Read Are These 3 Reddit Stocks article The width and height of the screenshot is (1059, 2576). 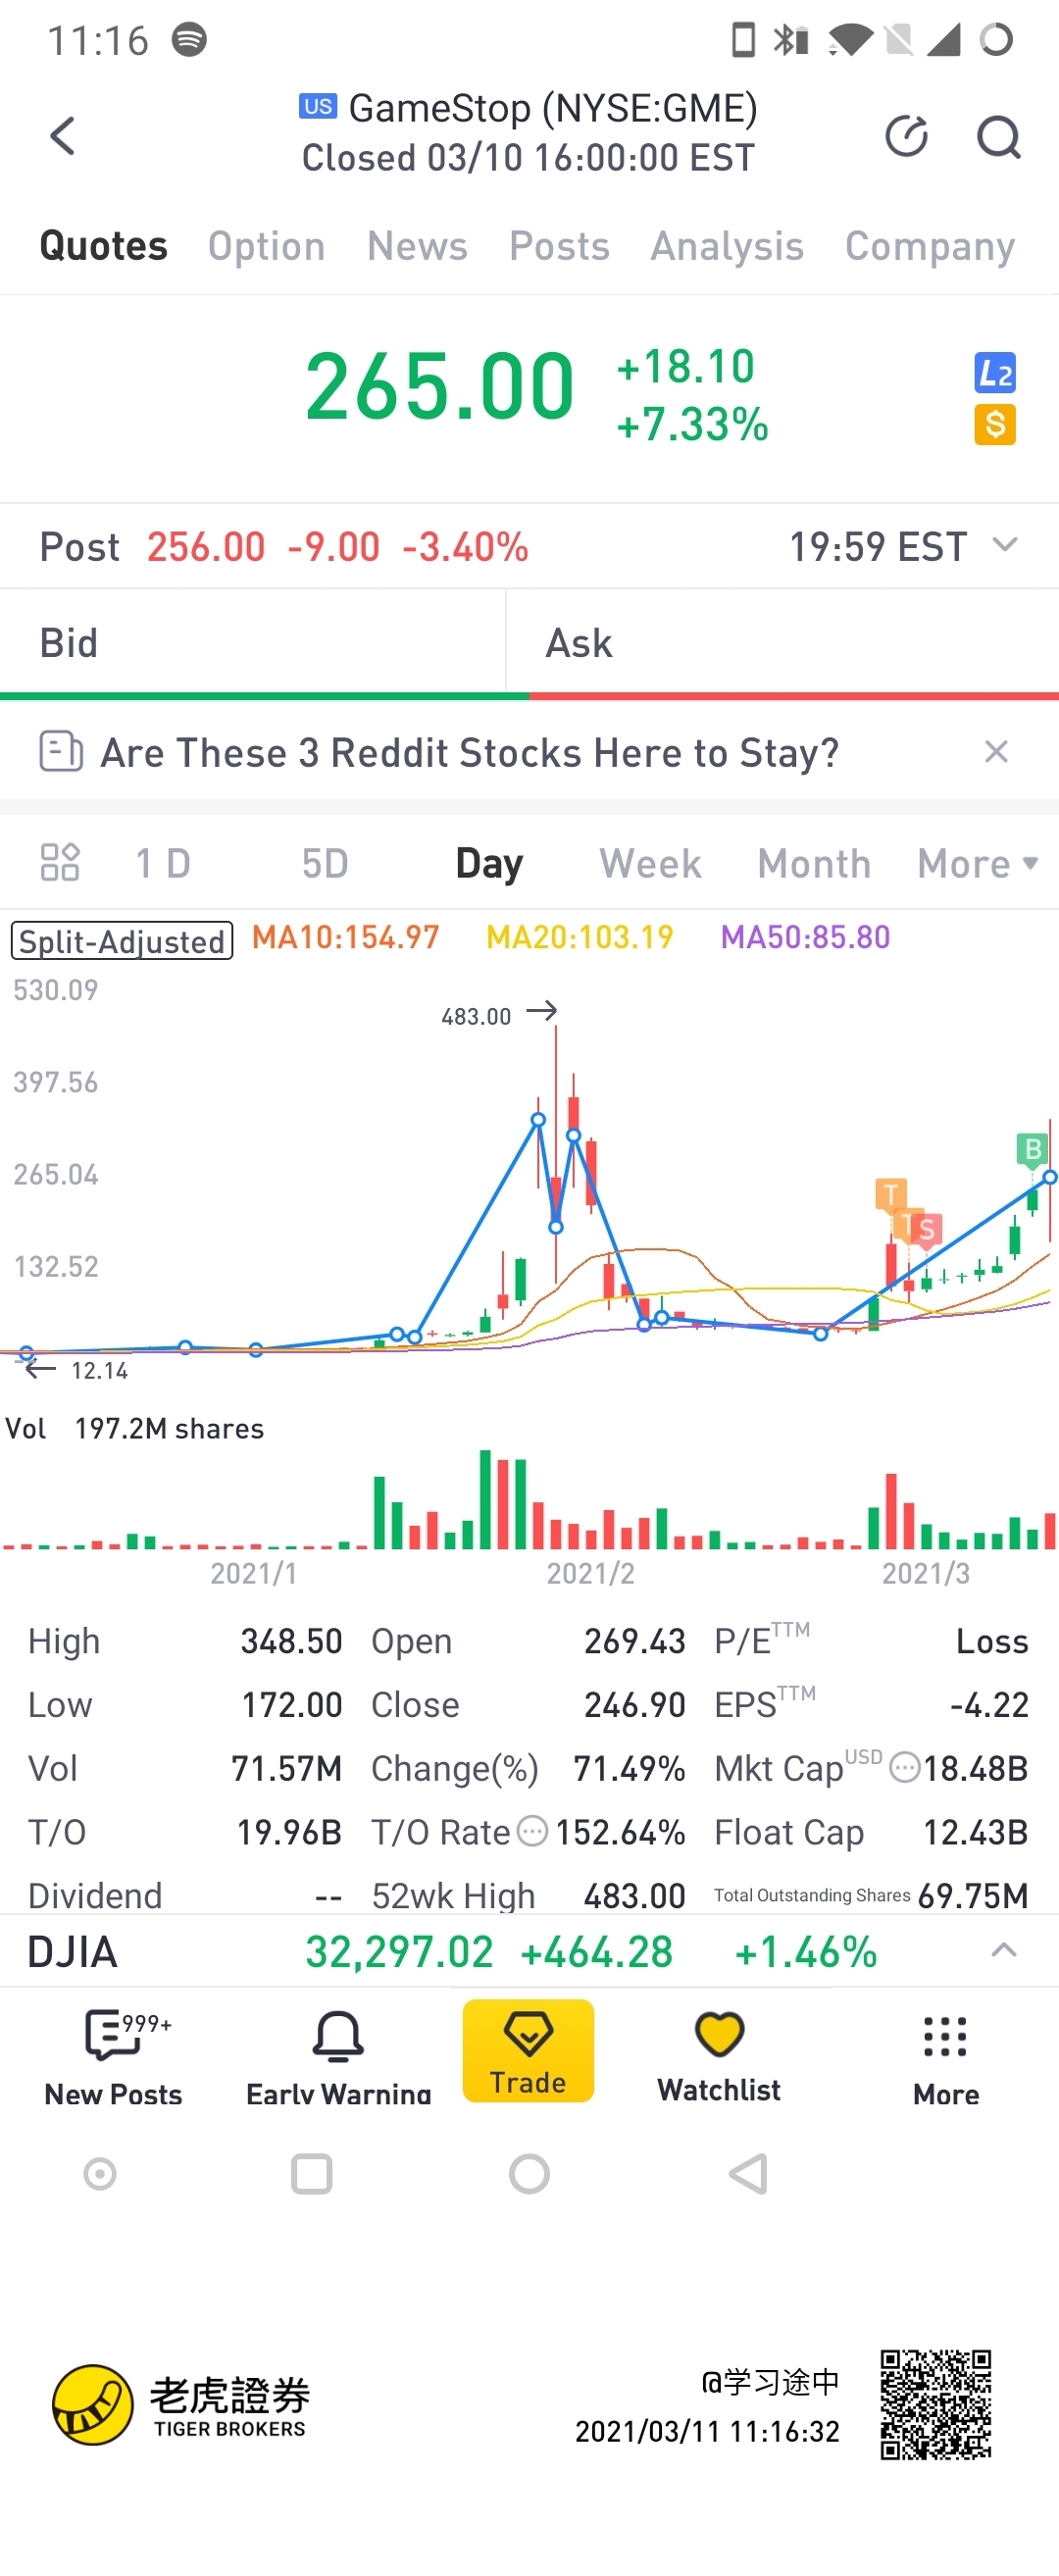click(470, 752)
